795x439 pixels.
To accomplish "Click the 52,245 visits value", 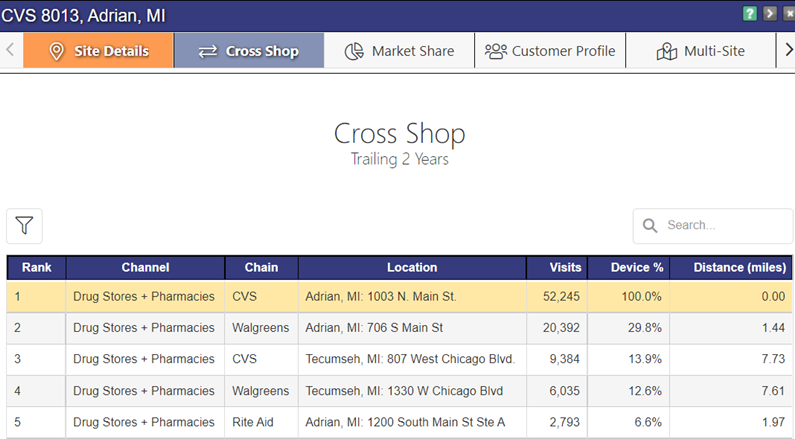I will pos(561,297).
